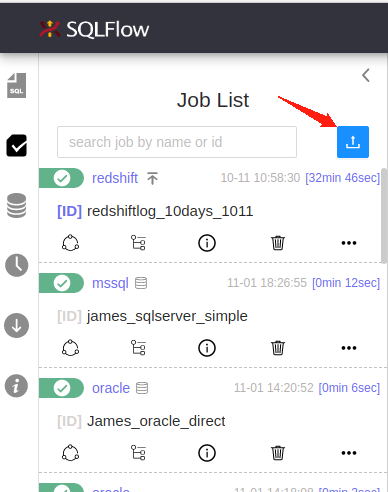Click the database icon next to mssql
This screenshot has width=388, height=492.
point(141,283)
